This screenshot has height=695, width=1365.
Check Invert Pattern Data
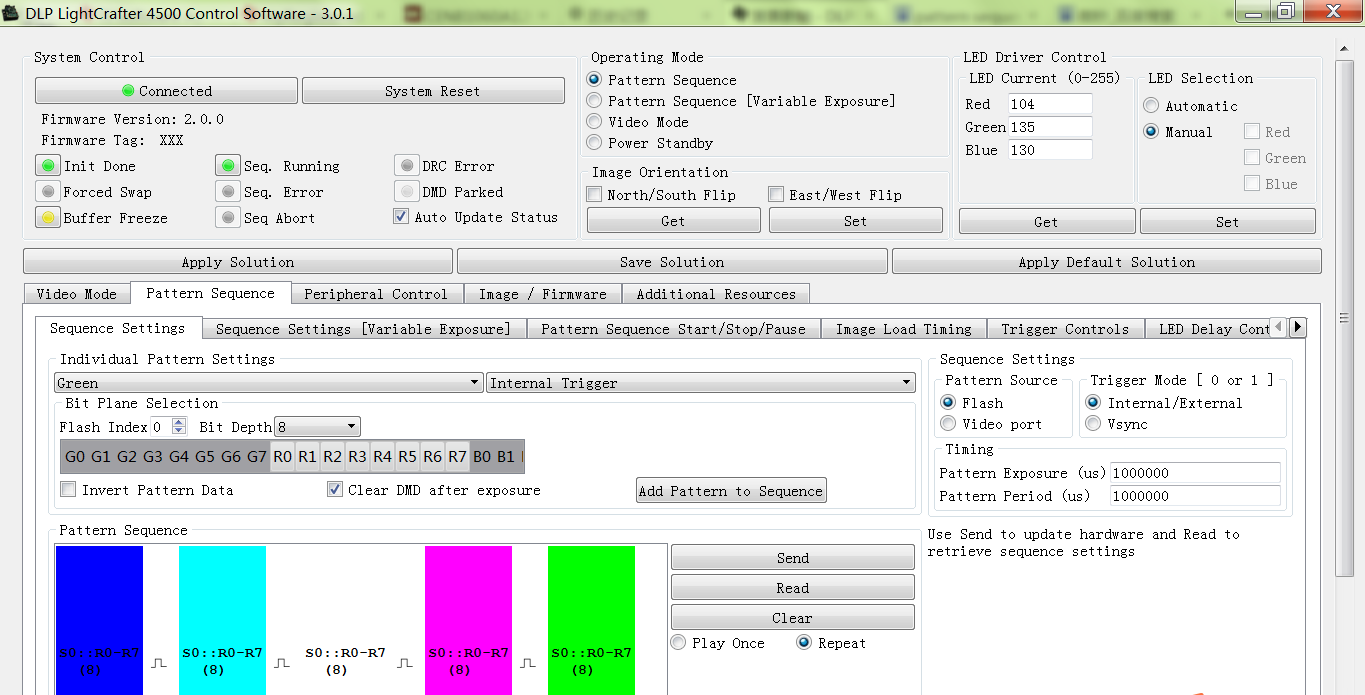[x=68, y=490]
